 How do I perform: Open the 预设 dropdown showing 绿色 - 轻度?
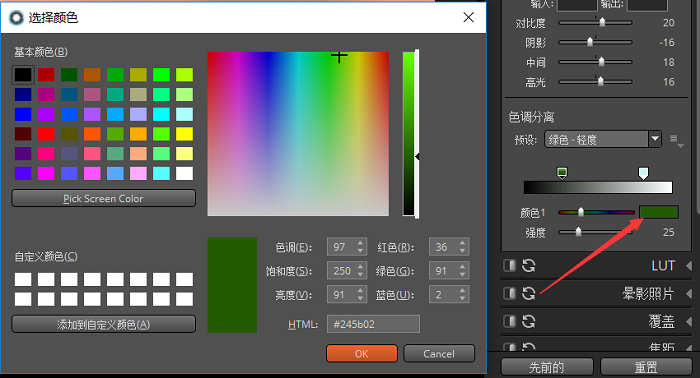[x=603, y=140]
